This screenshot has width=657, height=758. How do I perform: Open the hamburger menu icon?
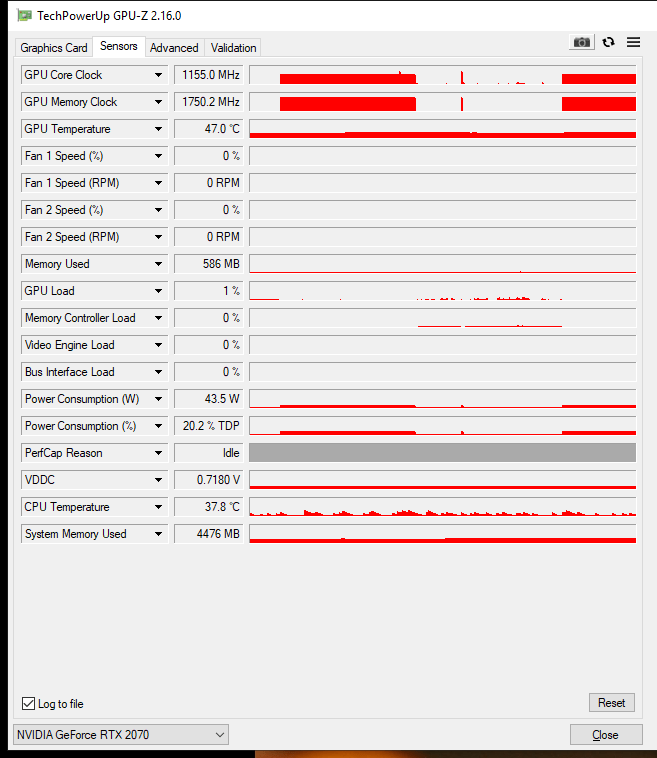[x=633, y=42]
